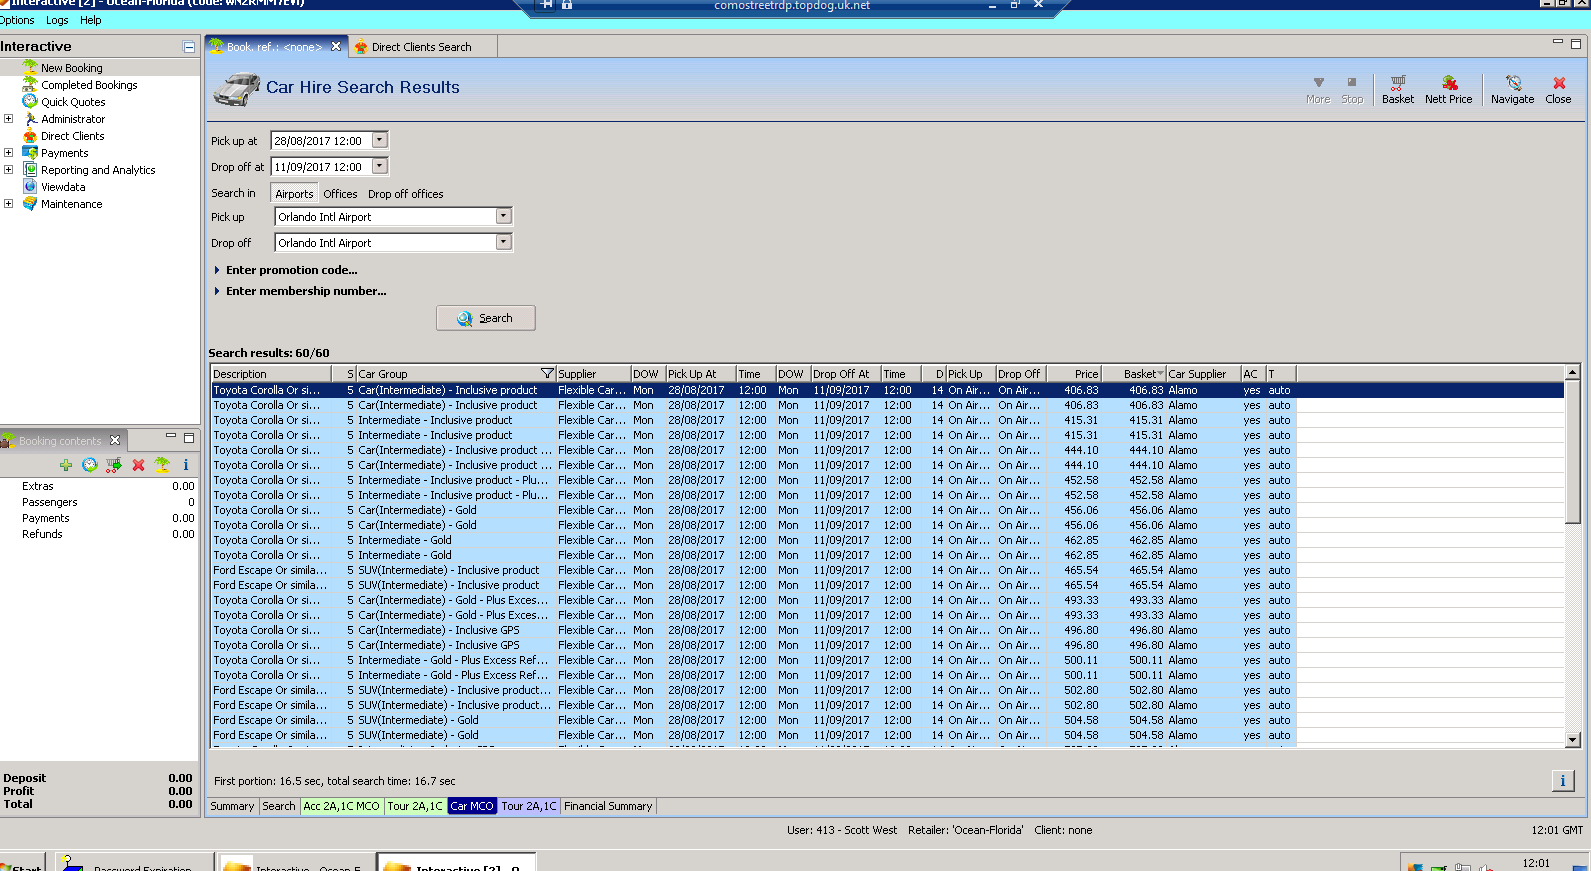
Task: Open the Basket toolbar icon
Action: coord(1397,83)
